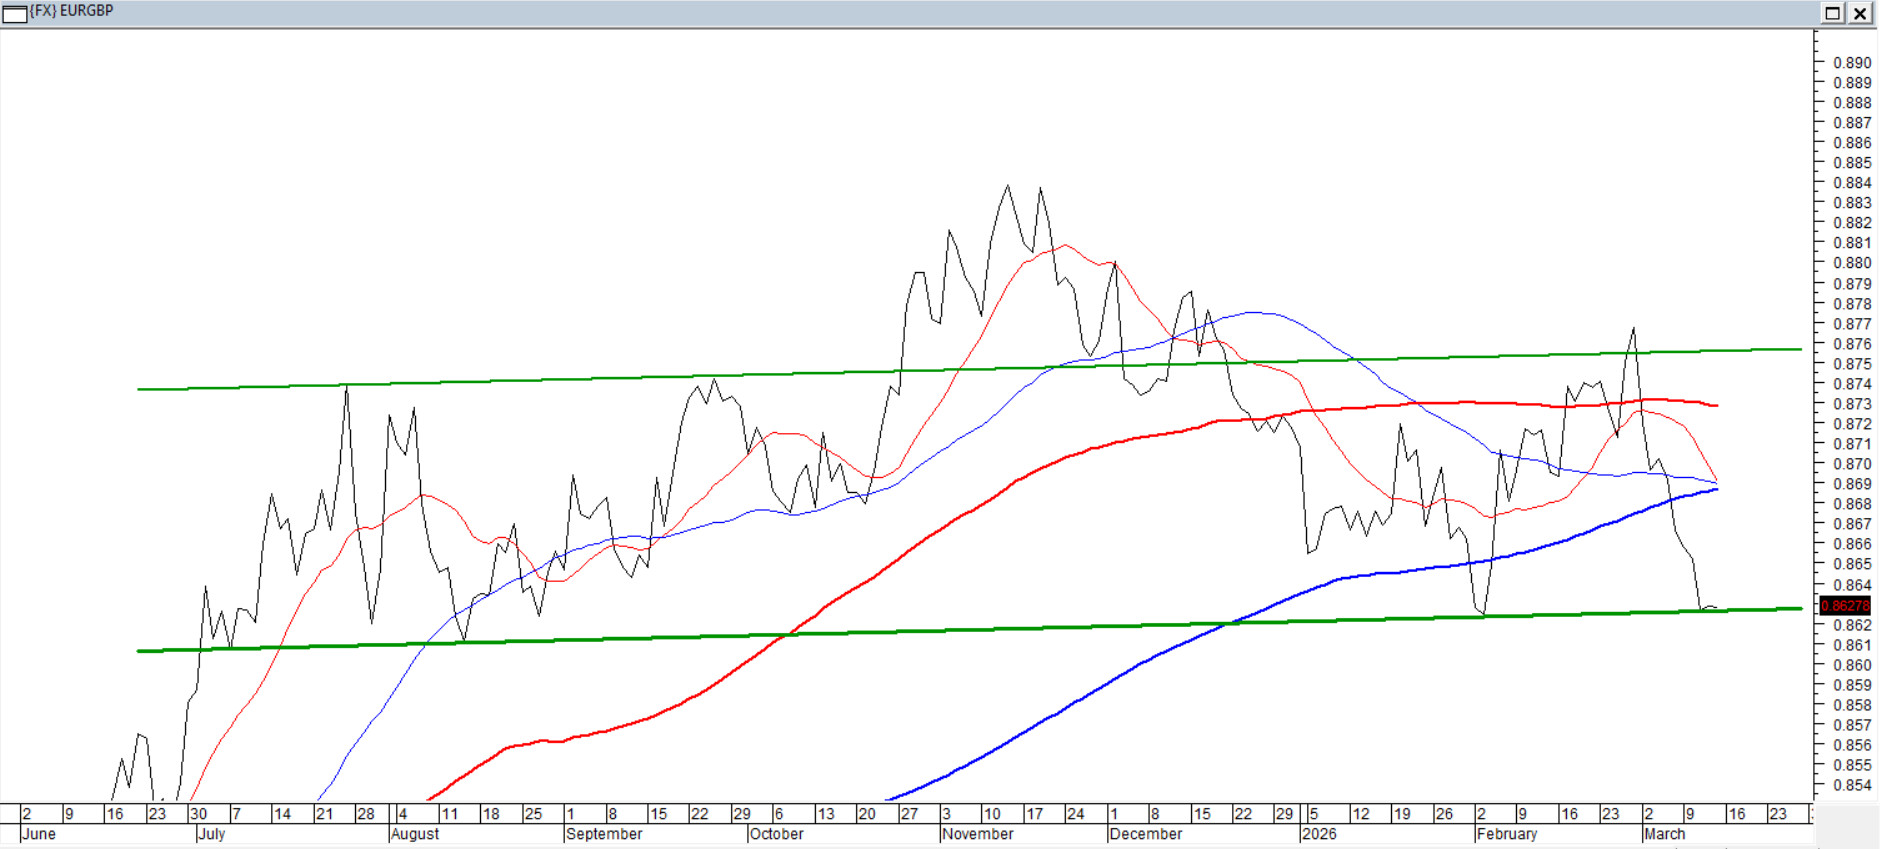Select the upper green resistance trendline
The image size is (1880, 849).
(600, 378)
